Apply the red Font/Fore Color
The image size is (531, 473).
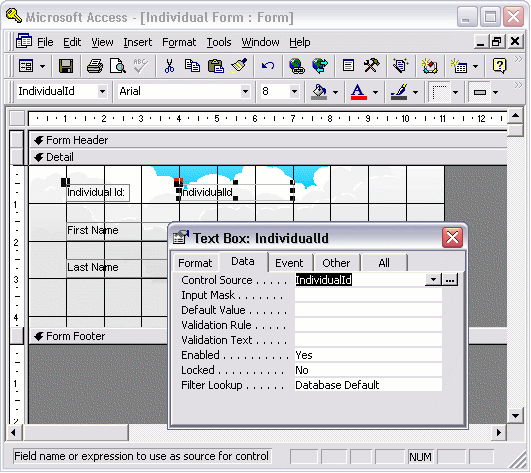(x=359, y=92)
